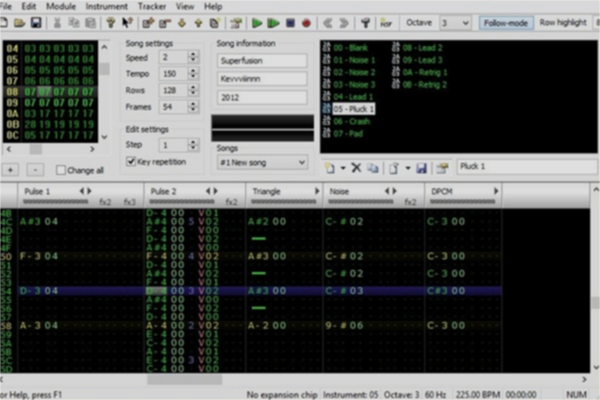This screenshot has height=400, width=600.
Task: Open the File menu
Action: tap(6, 7)
